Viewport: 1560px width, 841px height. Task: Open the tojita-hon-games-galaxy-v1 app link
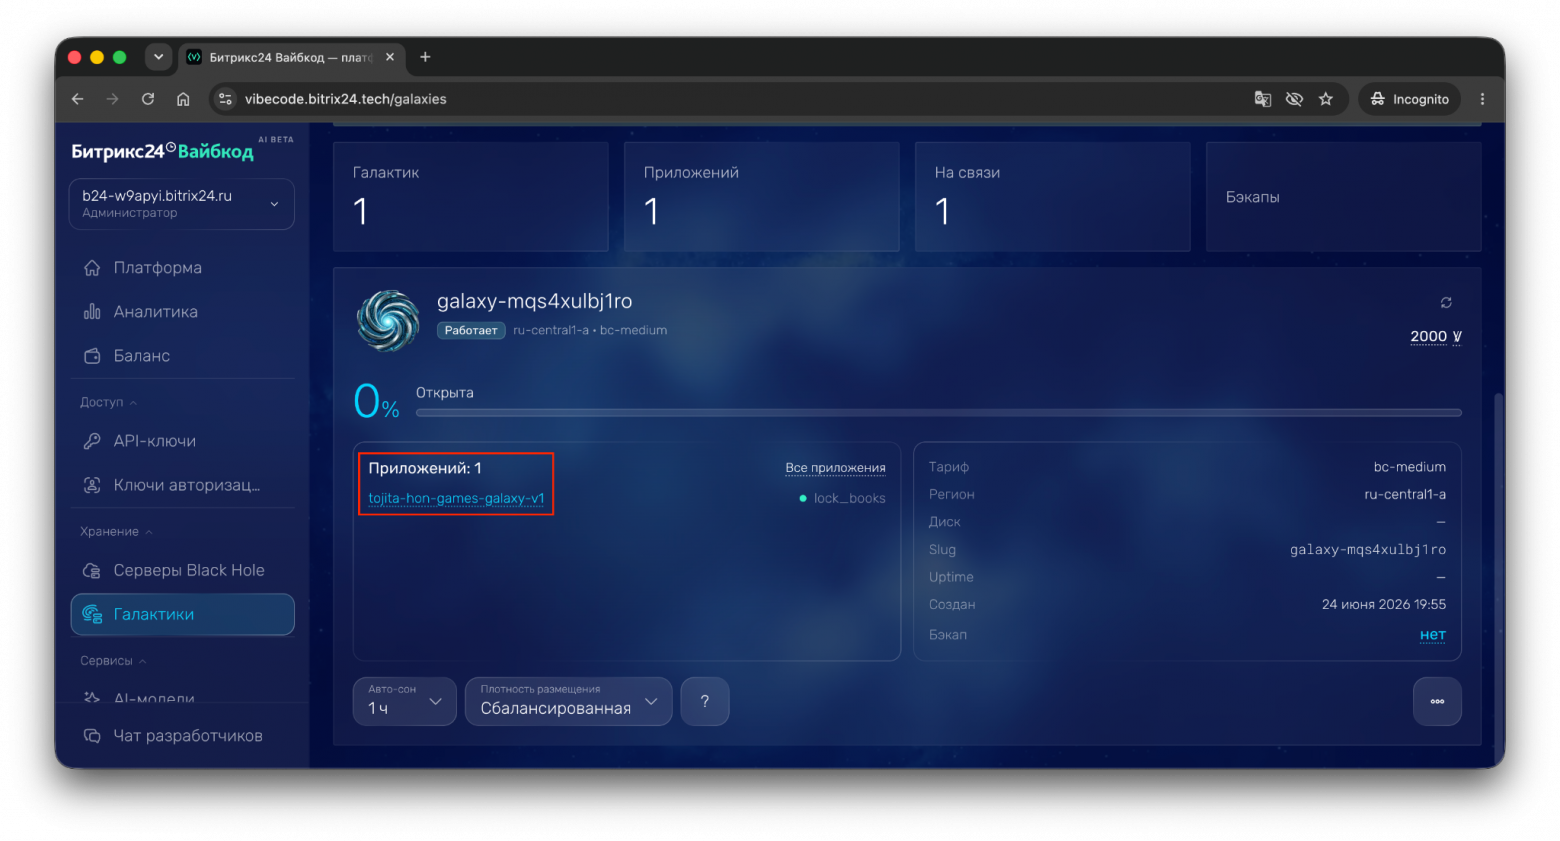456,498
